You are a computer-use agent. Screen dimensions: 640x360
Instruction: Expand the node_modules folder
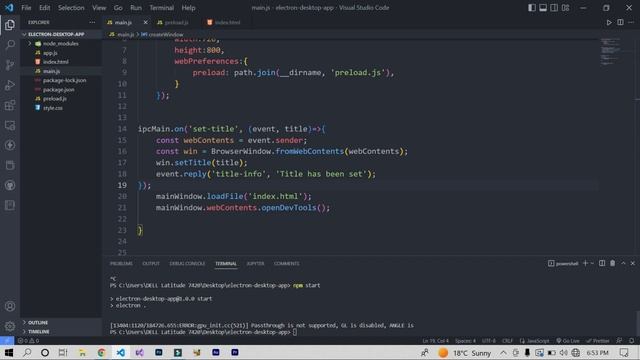point(61,44)
